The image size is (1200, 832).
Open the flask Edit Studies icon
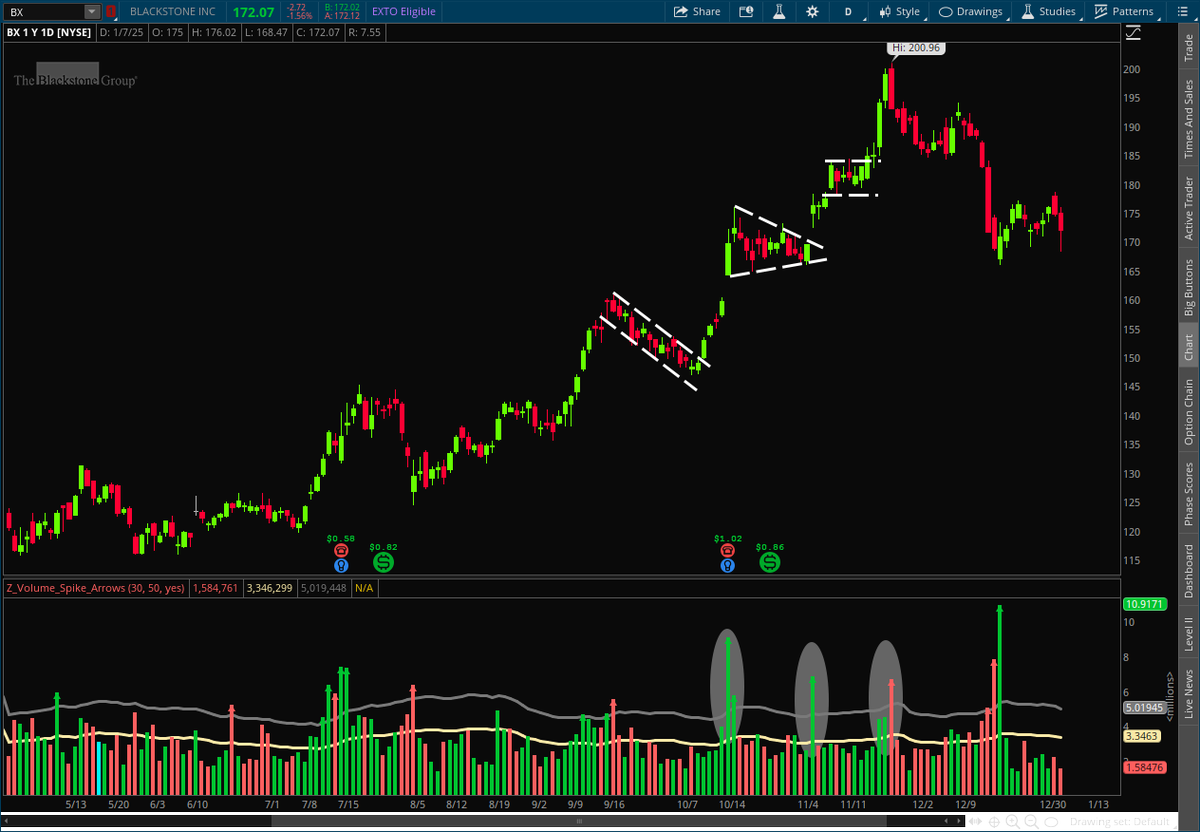(x=778, y=12)
